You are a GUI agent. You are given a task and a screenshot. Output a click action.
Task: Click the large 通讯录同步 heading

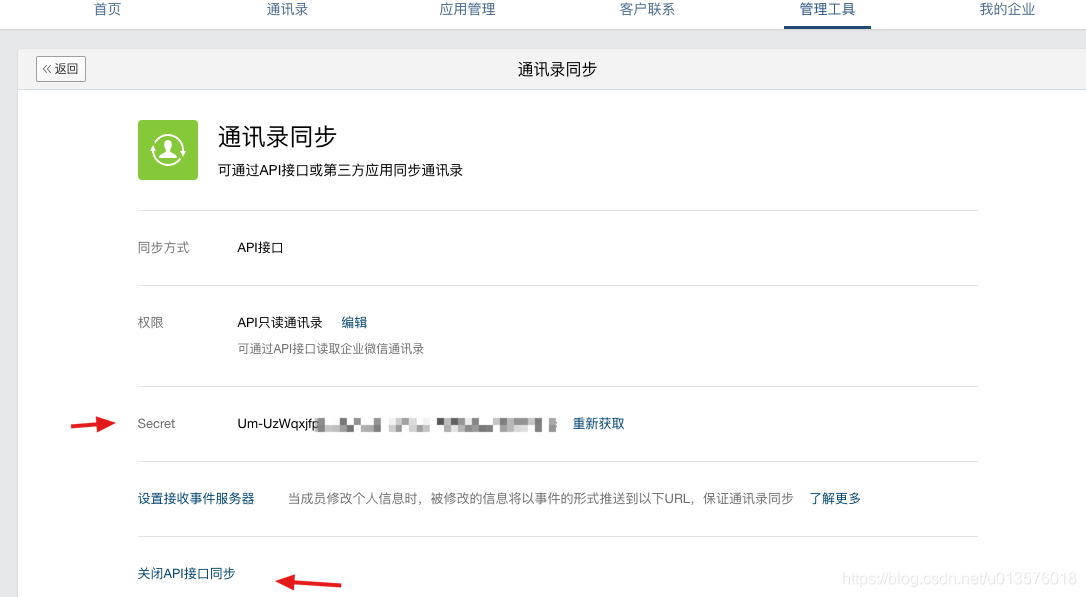tap(277, 137)
